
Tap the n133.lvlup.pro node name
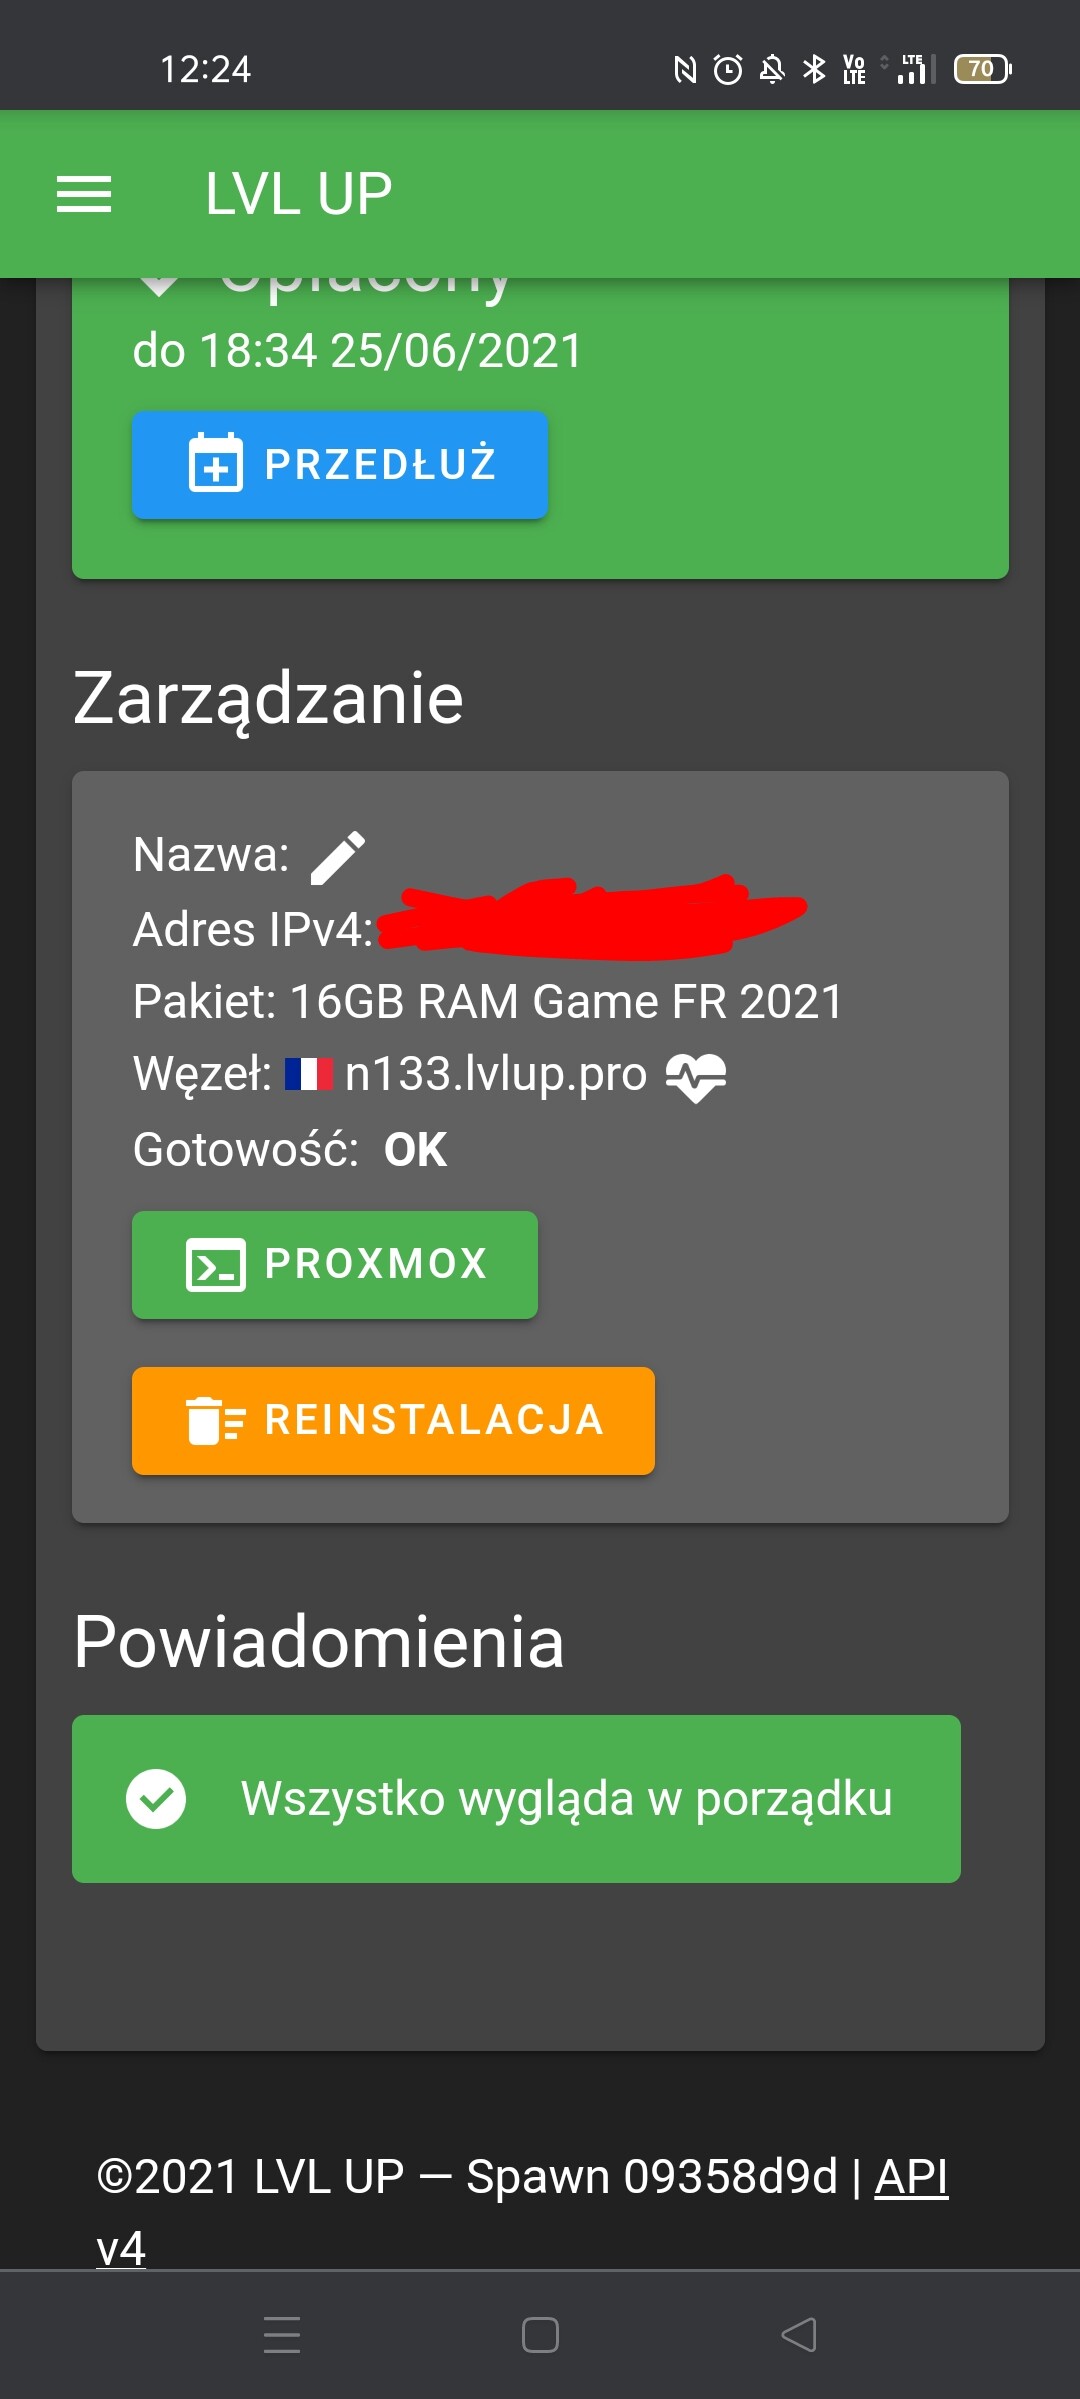[x=496, y=1075]
